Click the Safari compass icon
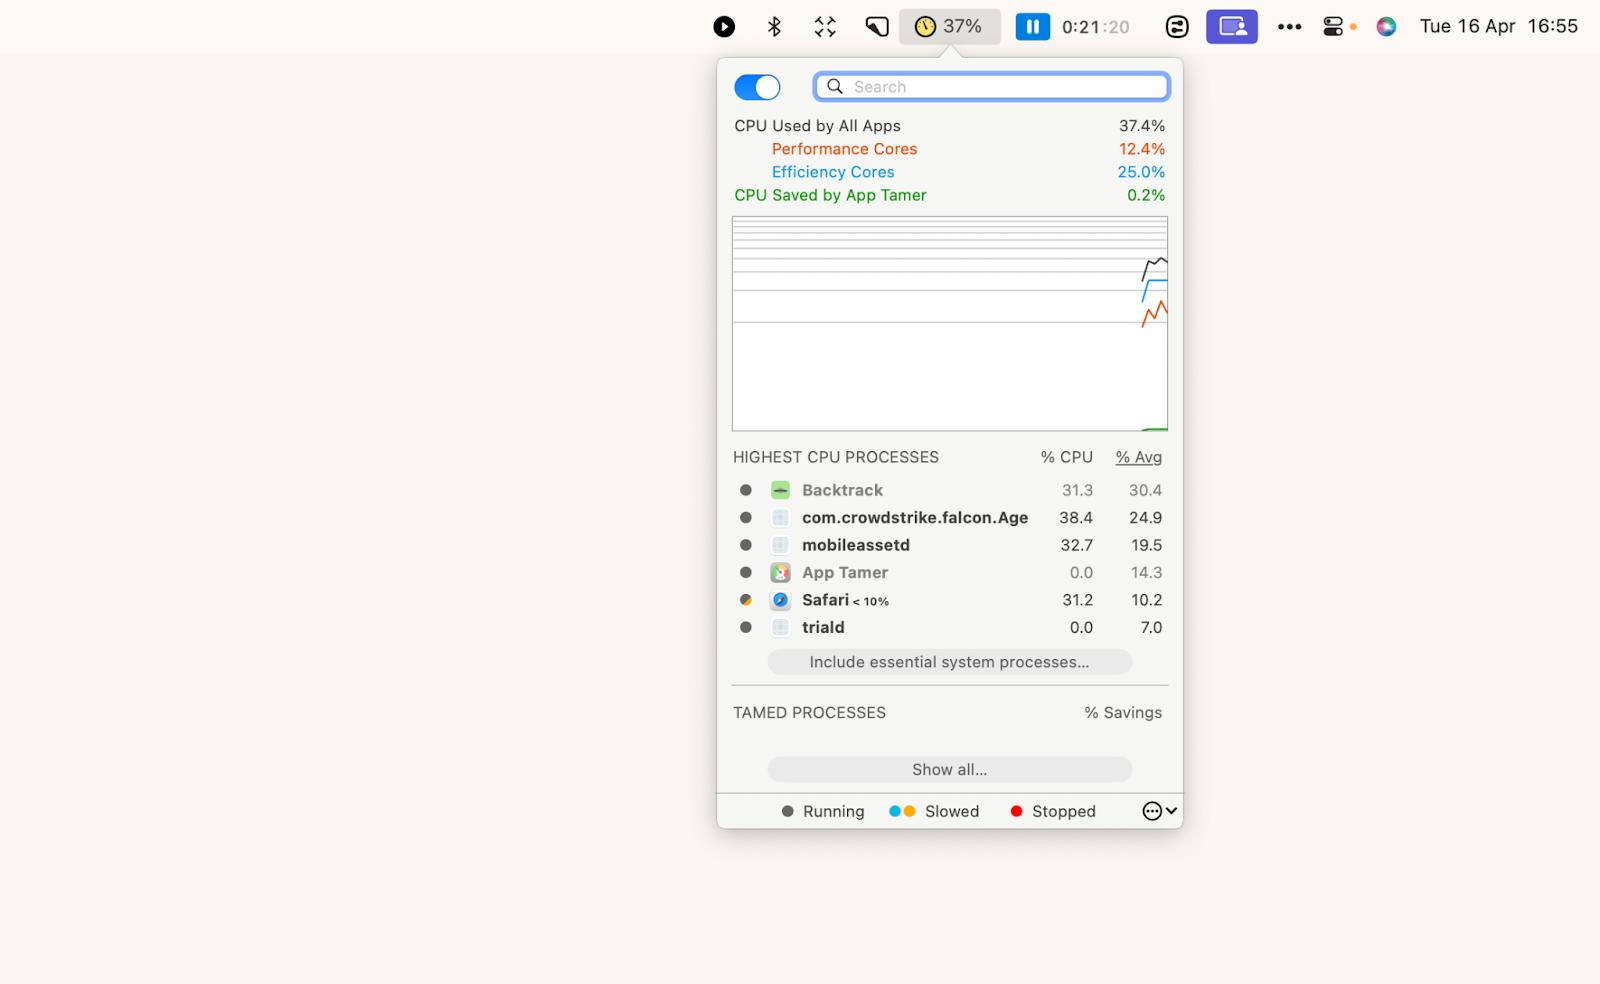The height and width of the screenshot is (984, 1600). (780, 600)
